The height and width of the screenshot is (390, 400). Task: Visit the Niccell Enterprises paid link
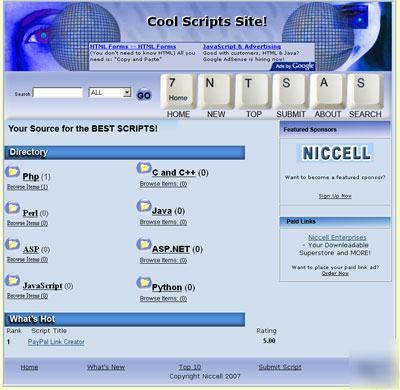click(x=337, y=237)
